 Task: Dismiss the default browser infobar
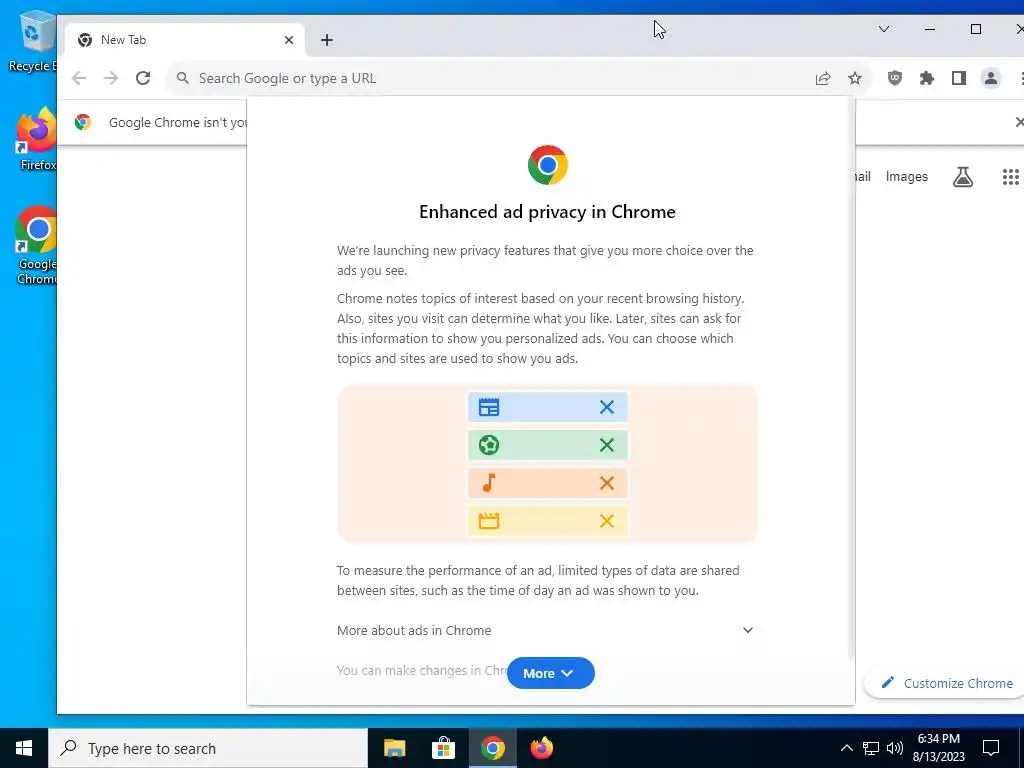coord(1019,122)
